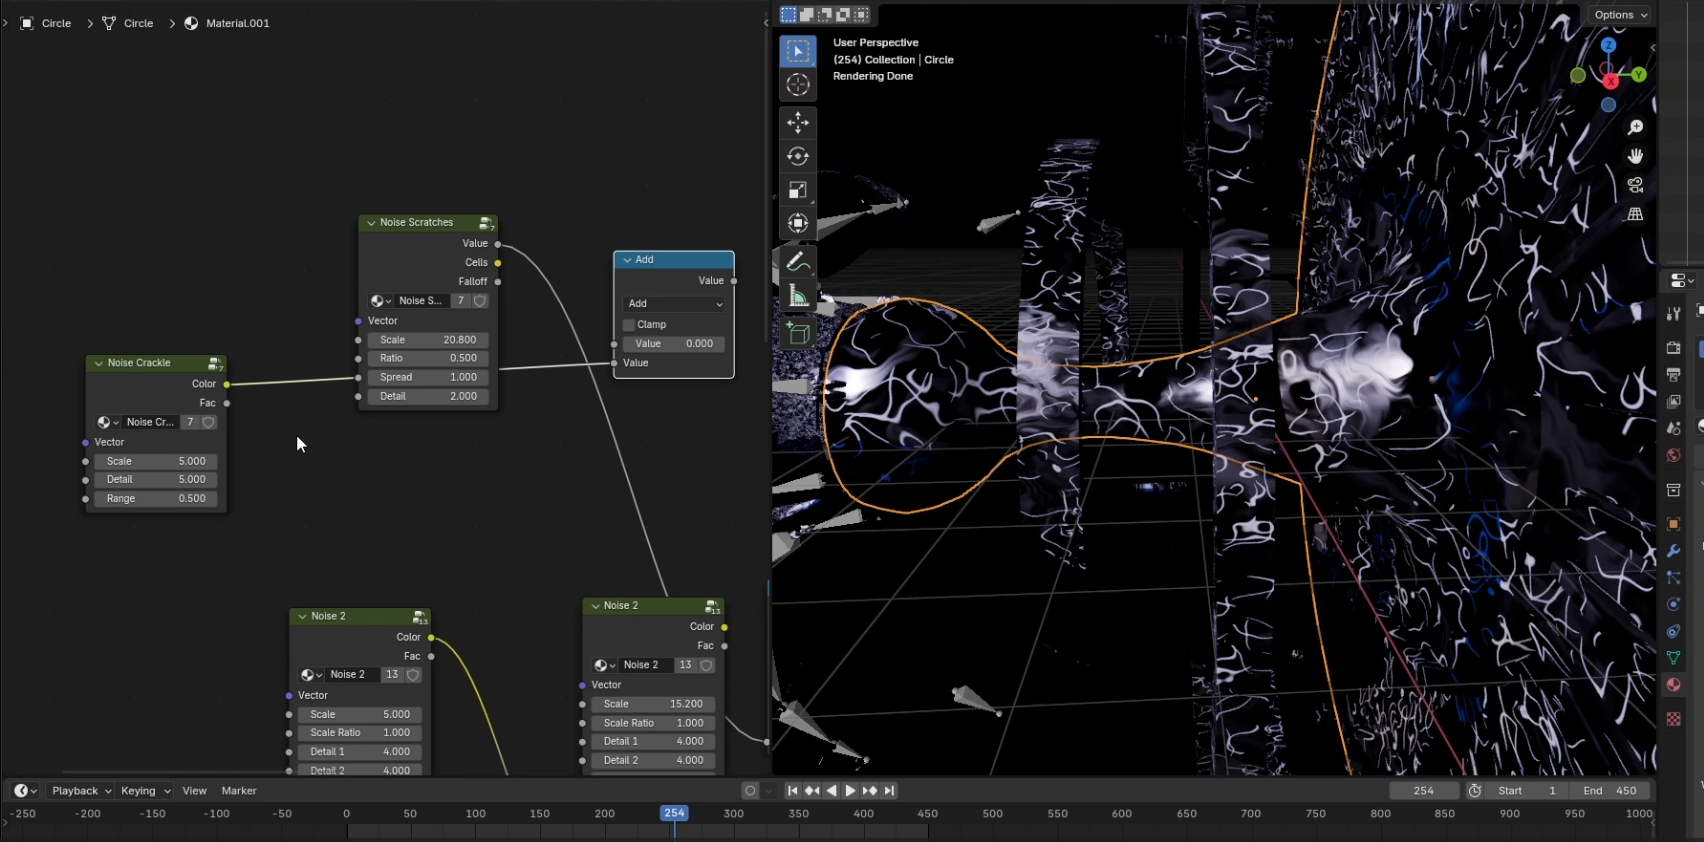Select the 3D Cursor tool
Screen dimensions: 1704x842
(x=797, y=85)
